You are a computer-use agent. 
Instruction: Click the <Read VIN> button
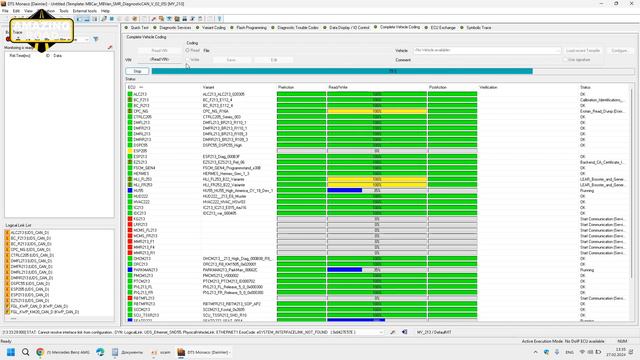coord(160,60)
